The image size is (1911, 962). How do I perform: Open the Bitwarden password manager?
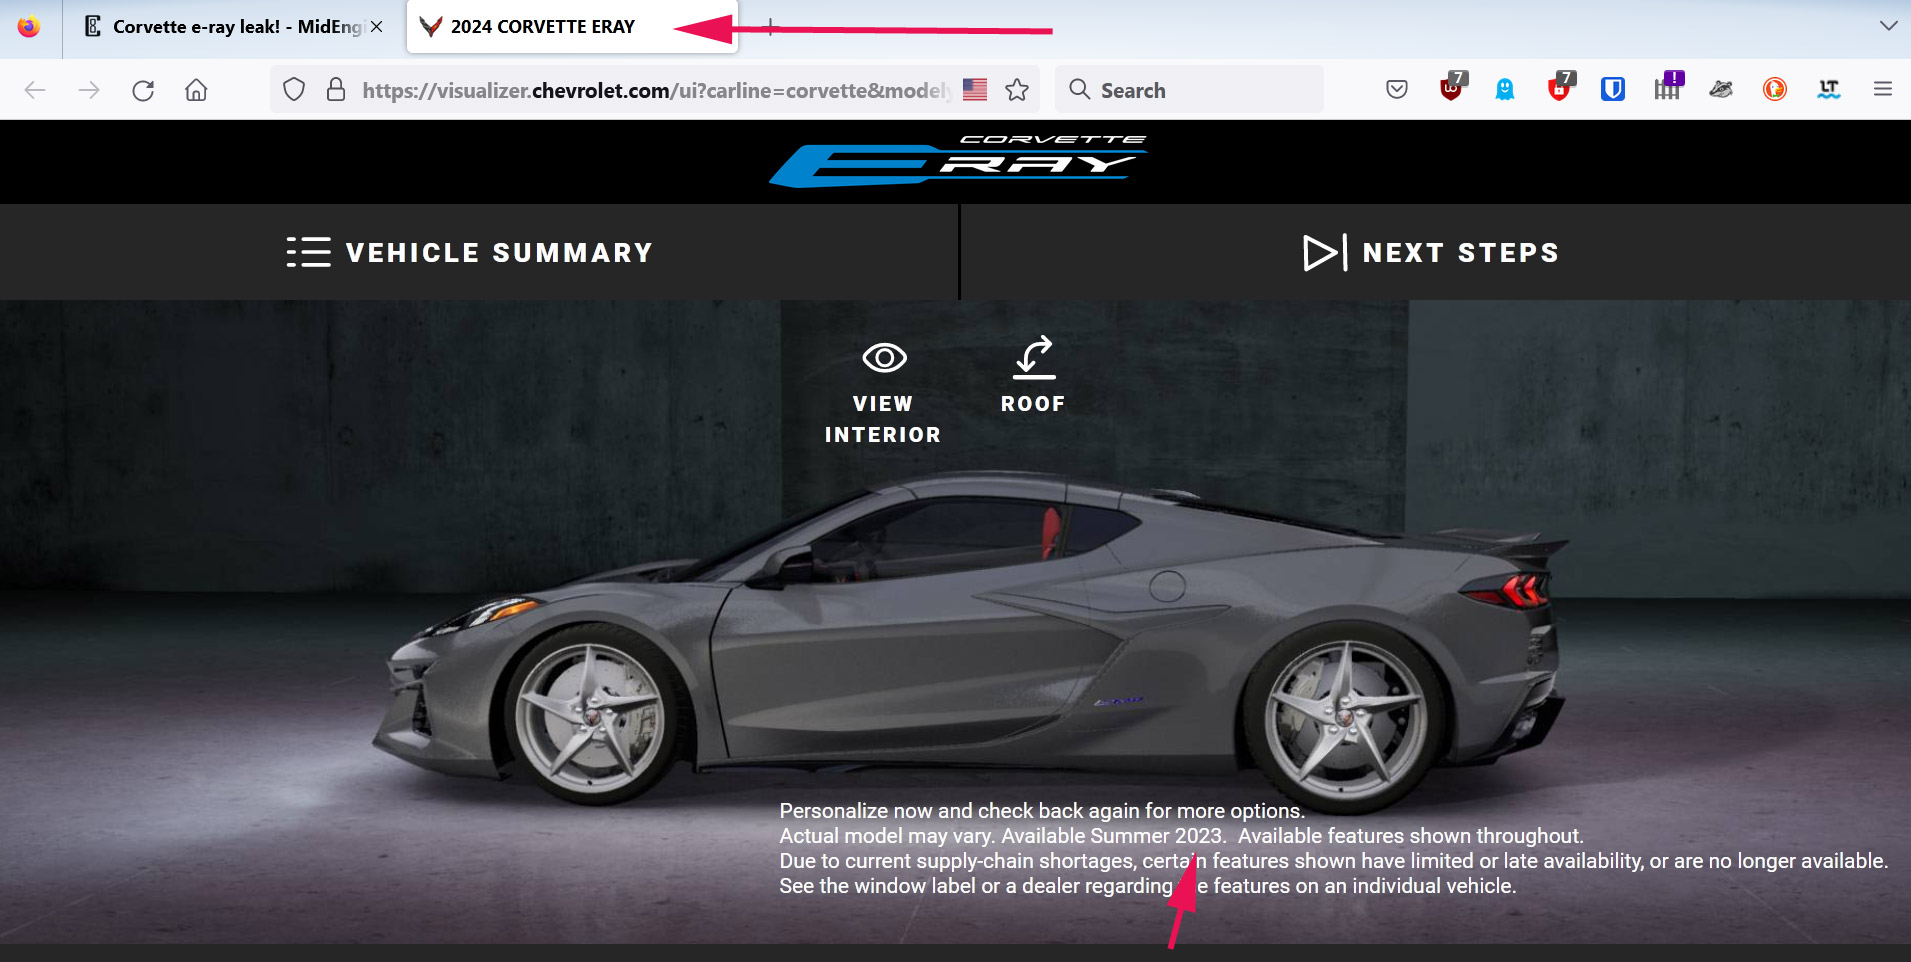[1612, 90]
